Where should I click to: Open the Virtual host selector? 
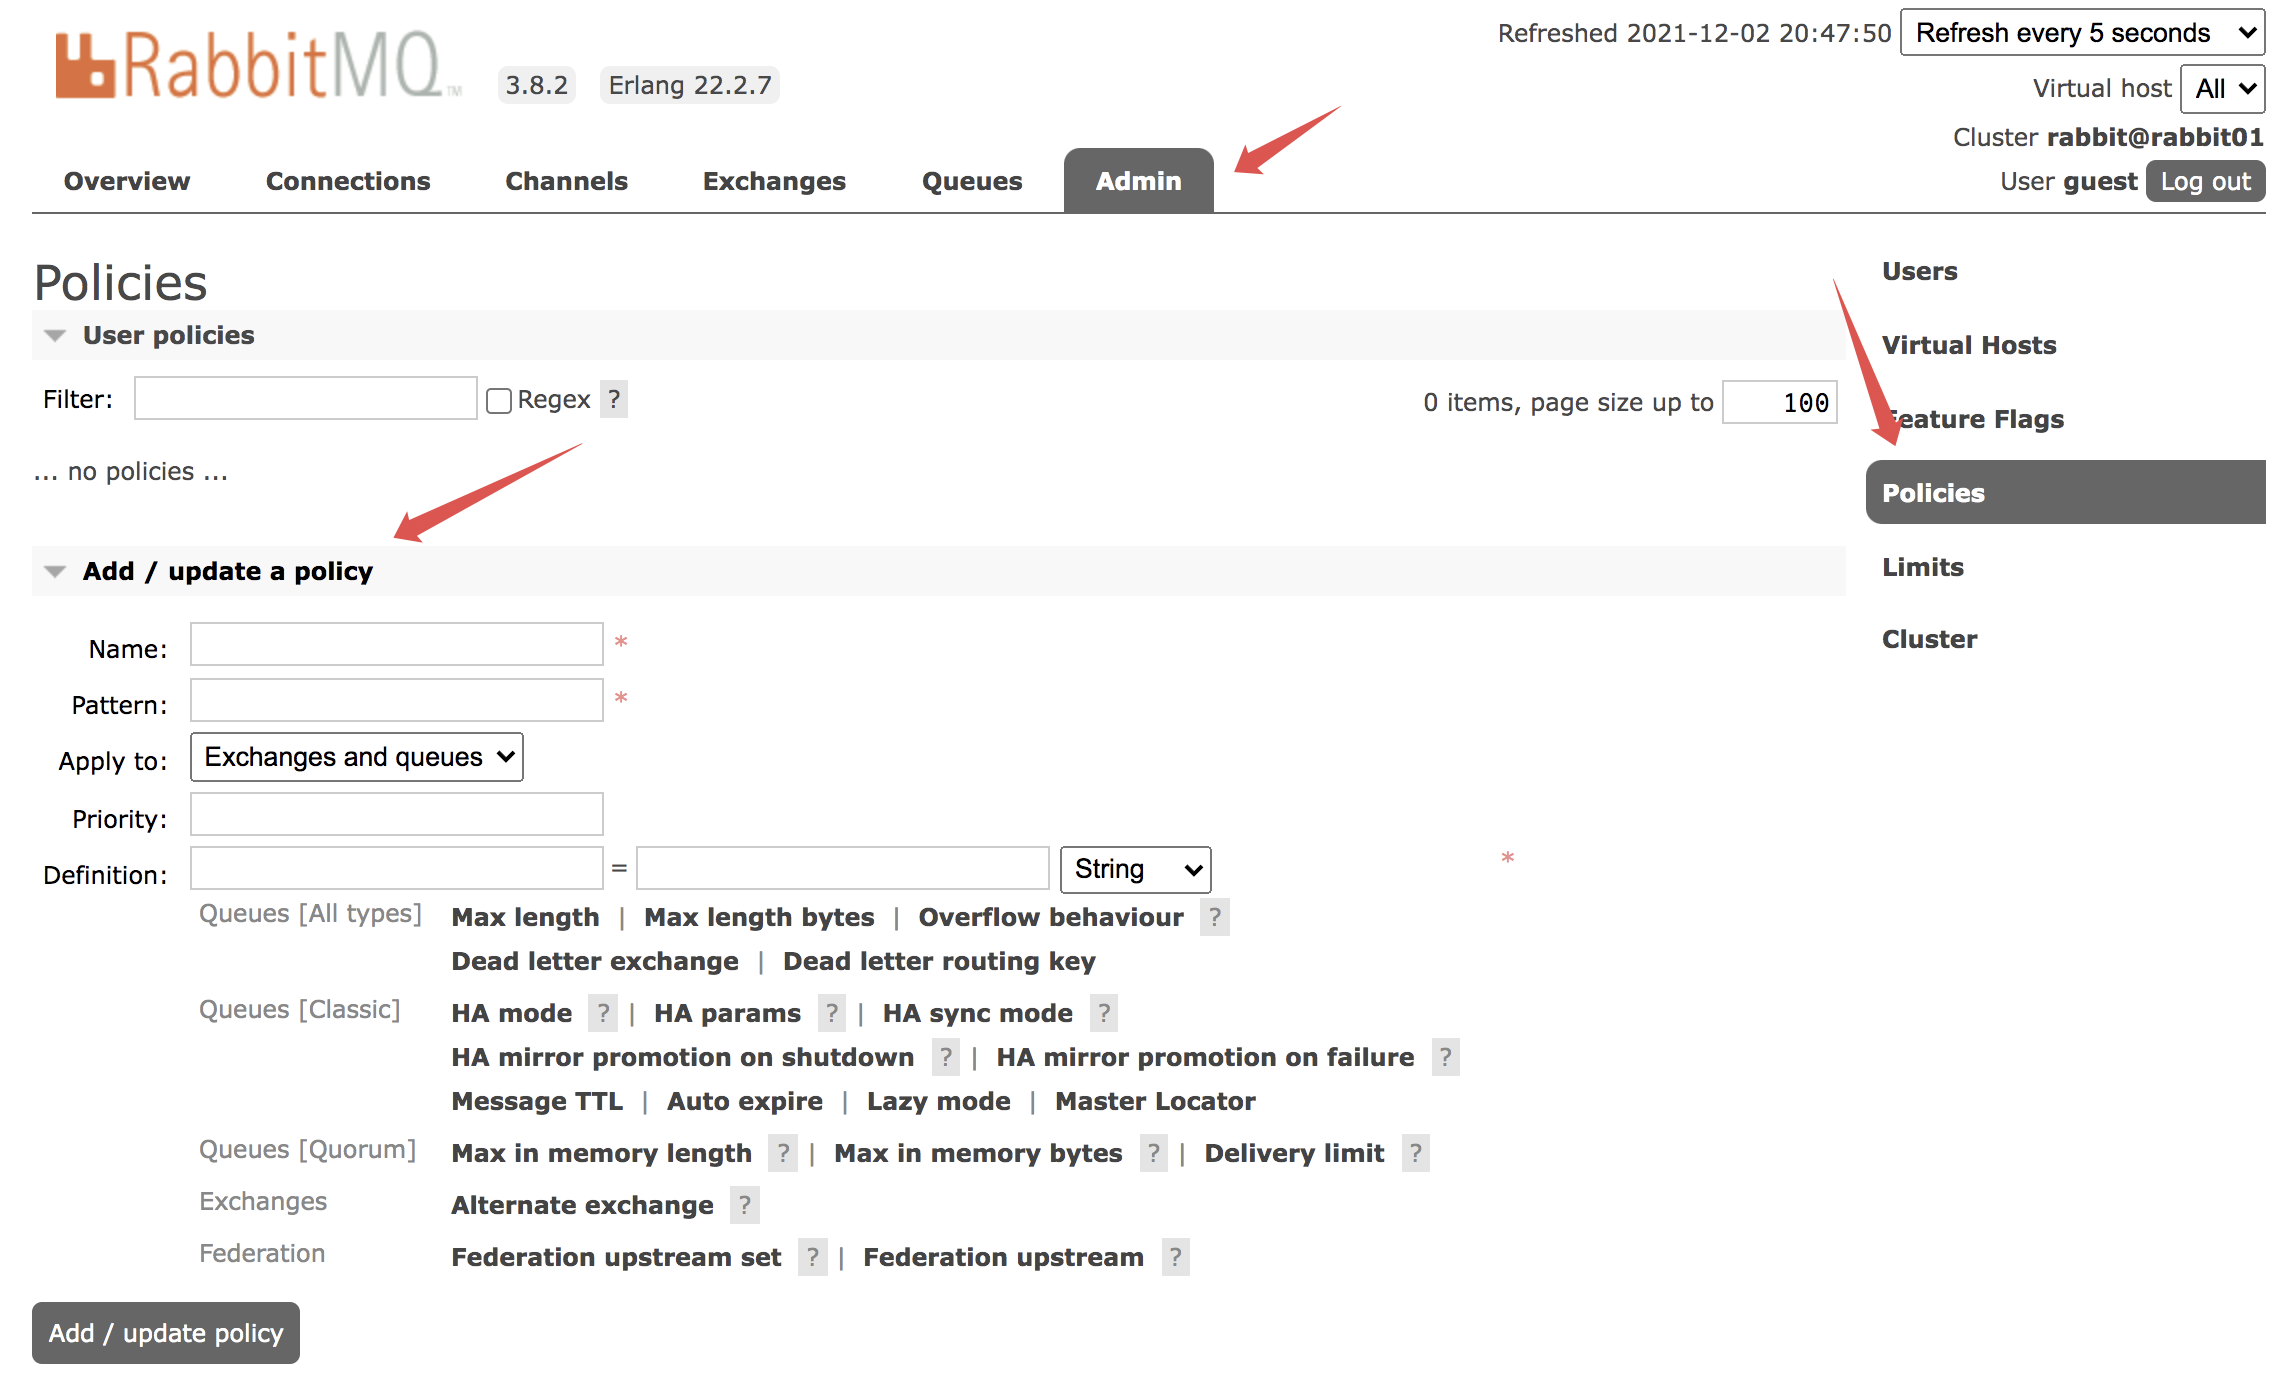click(x=2222, y=89)
